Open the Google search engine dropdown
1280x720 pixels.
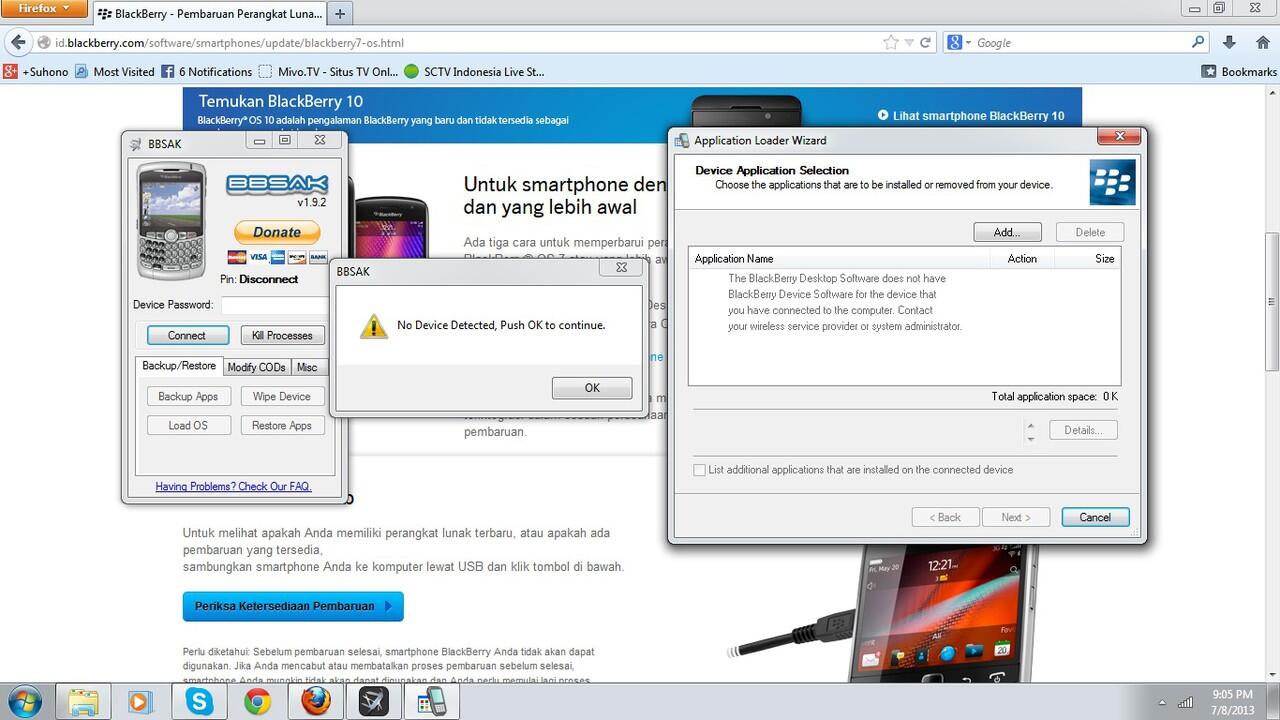click(x=959, y=43)
